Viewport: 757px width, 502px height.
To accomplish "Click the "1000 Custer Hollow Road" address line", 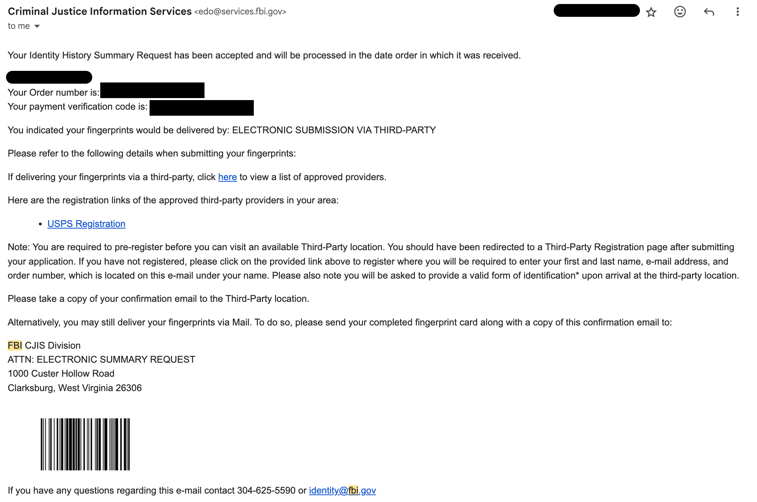I will [61, 374].
